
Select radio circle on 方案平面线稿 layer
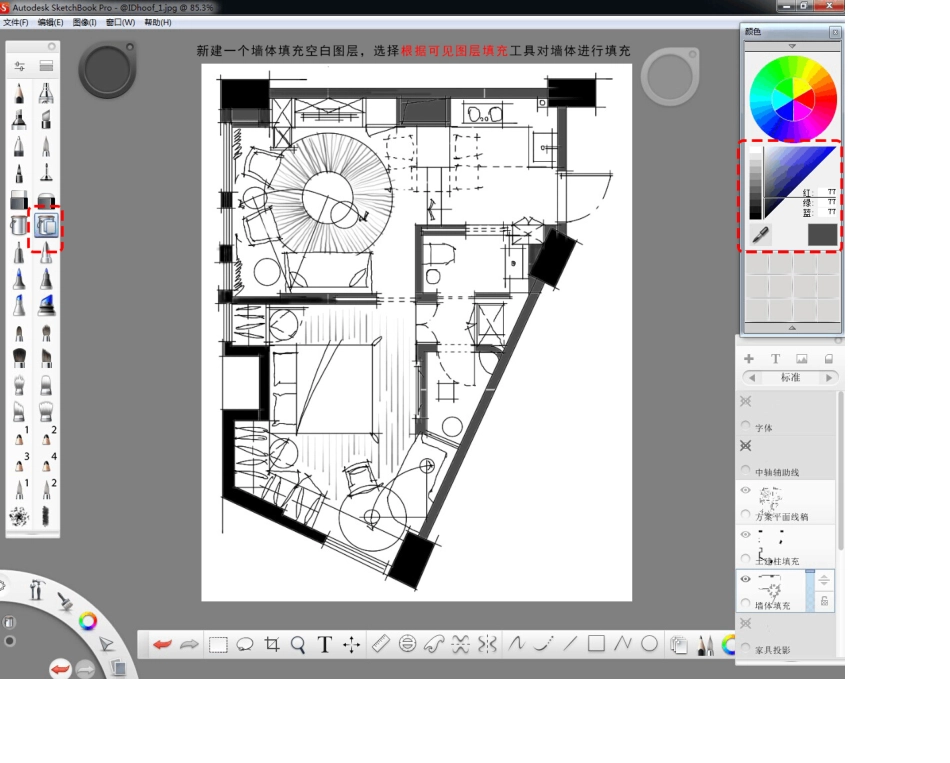[x=746, y=514]
